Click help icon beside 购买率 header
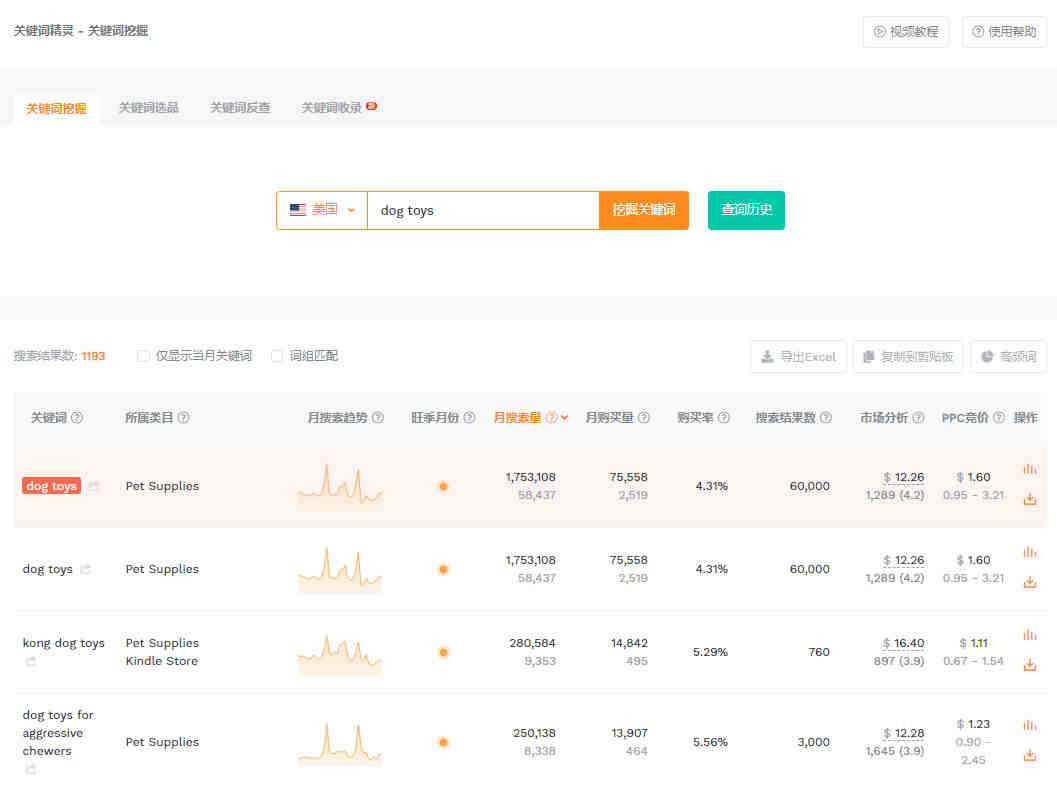The image size is (1057, 788). pos(724,418)
